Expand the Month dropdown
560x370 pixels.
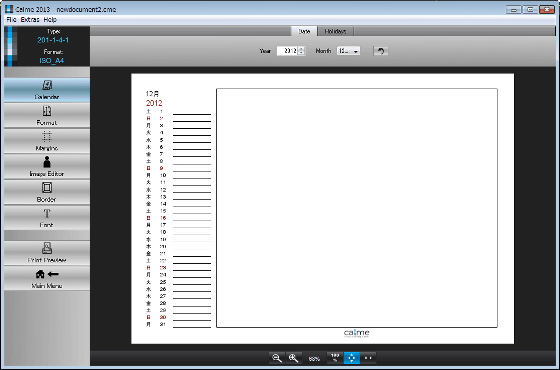349,51
